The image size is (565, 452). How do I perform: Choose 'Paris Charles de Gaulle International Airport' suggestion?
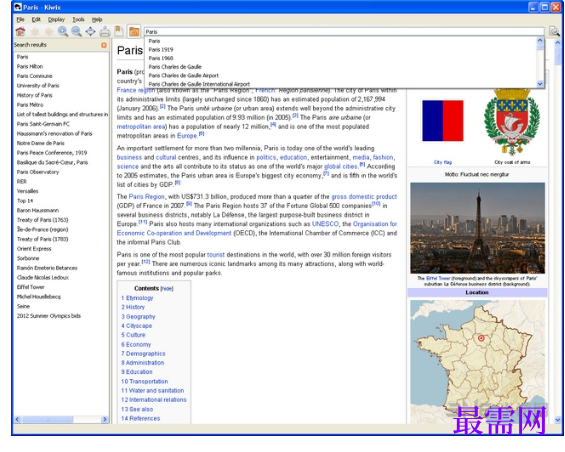(199, 84)
